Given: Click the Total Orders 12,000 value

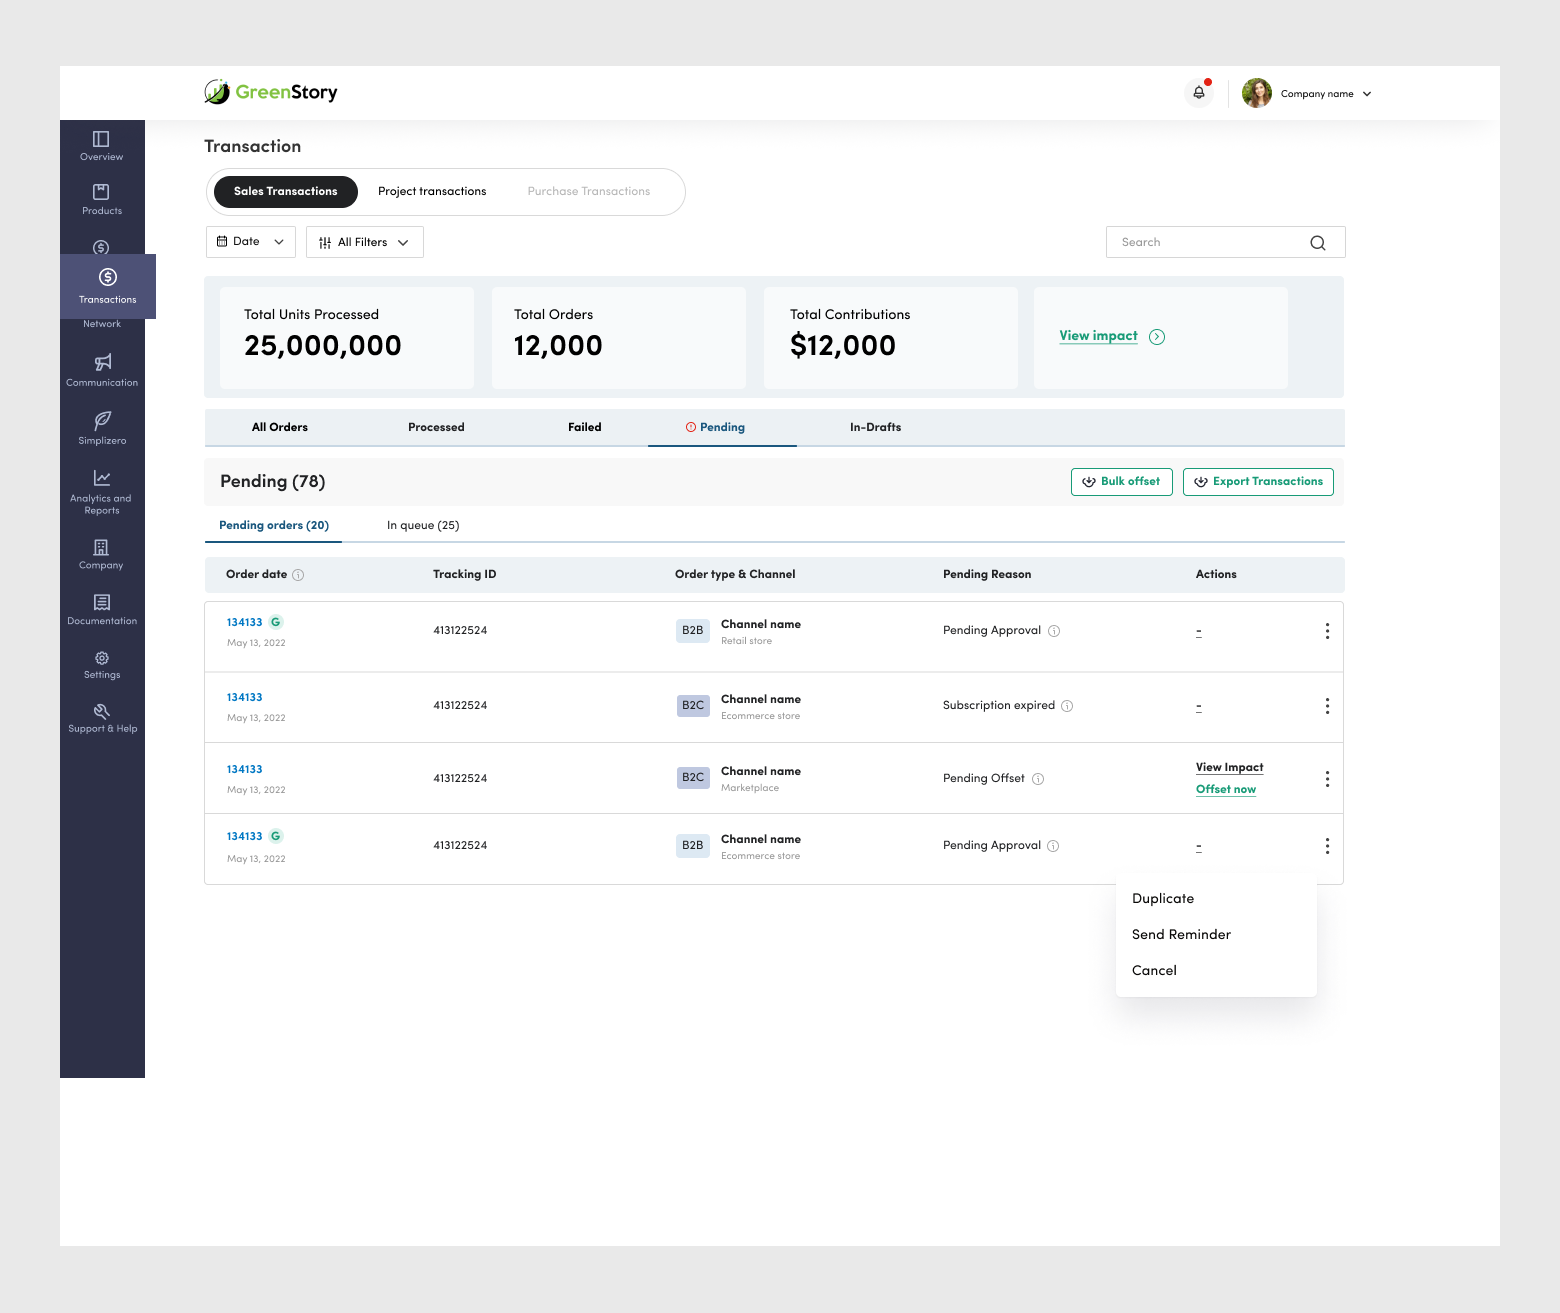Looking at the screenshot, I should point(558,346).
